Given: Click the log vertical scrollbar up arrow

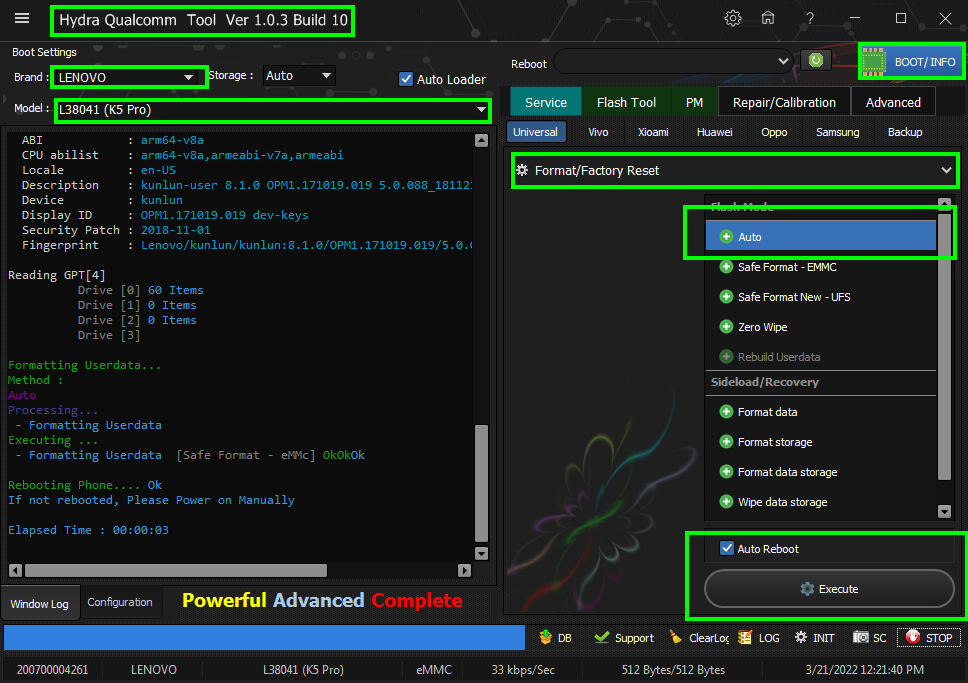Looking at the screenshot, I should 482,140.
